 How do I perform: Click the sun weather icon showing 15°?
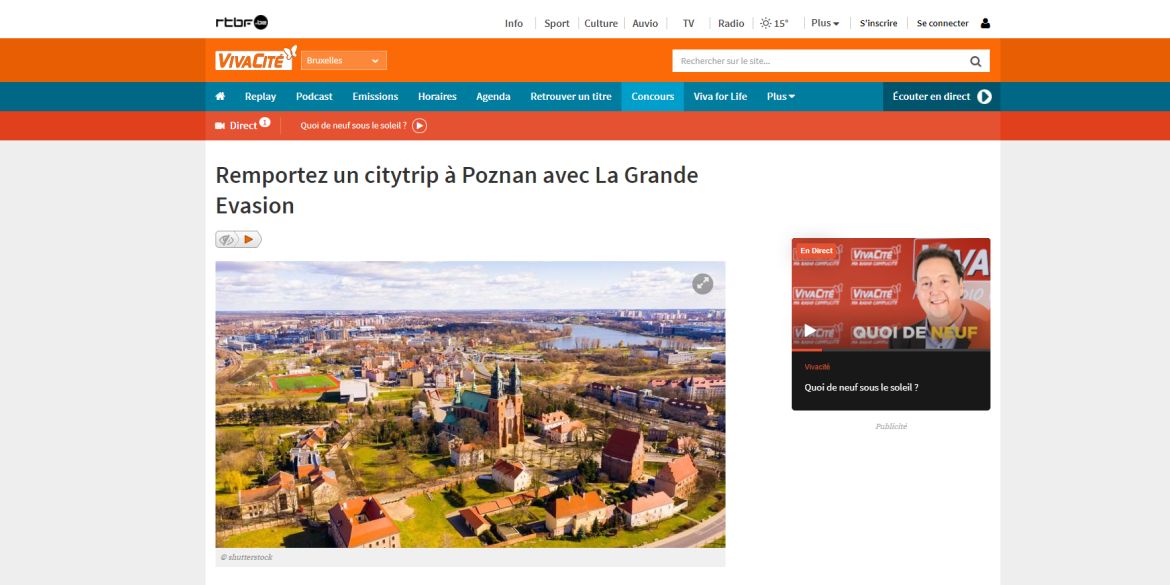coord(766,23)
